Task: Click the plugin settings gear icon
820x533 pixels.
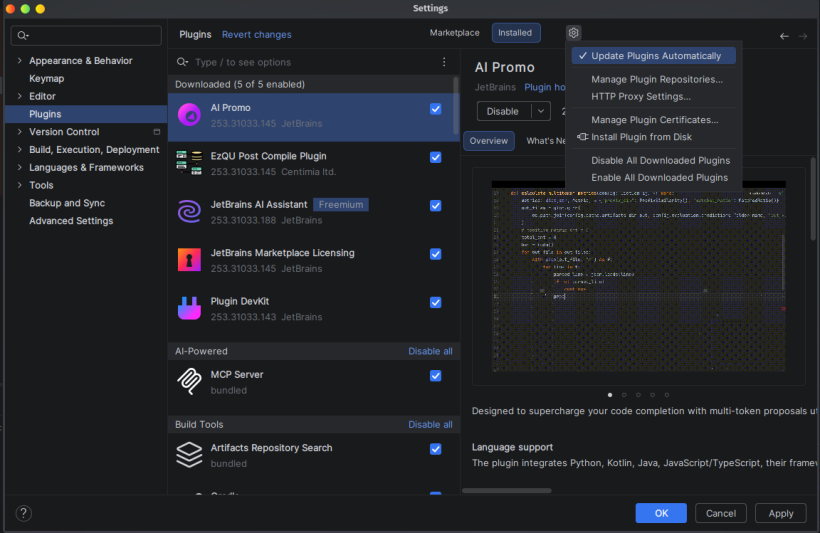Action: (x=573, y=33)
